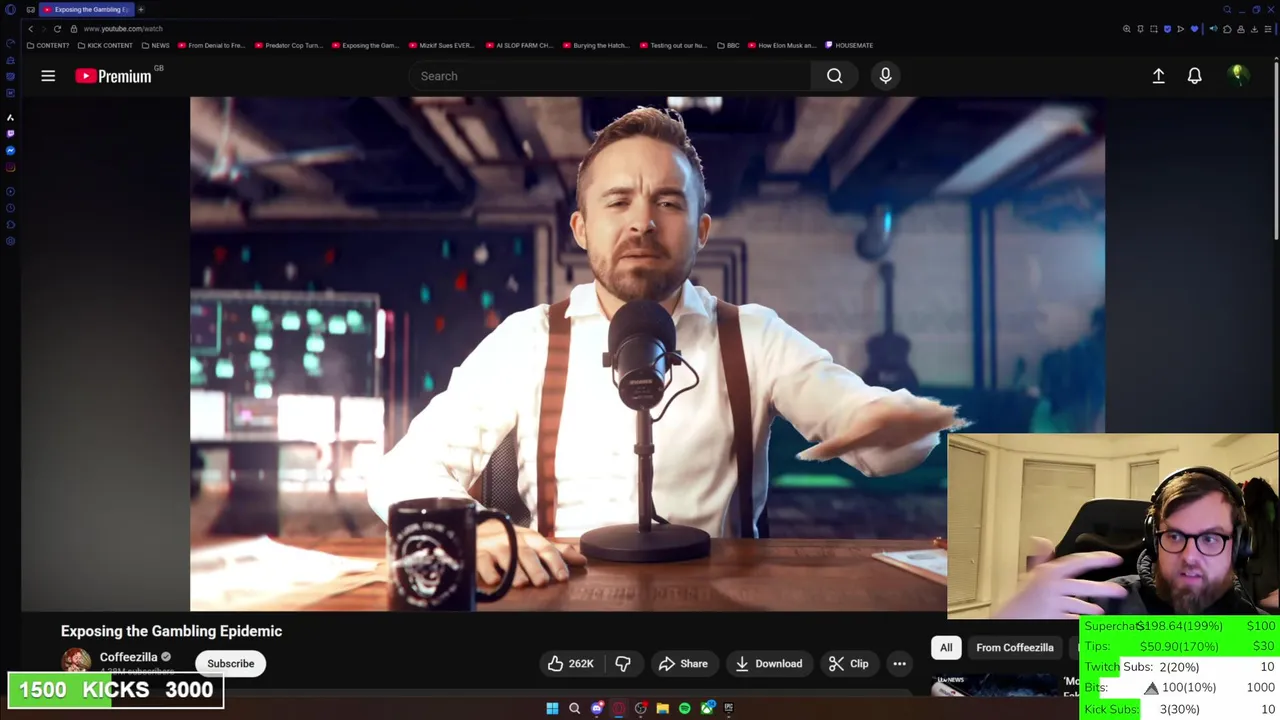Go forward in browser history
Screen dimensions: 1280x720
tap(43, 29)
